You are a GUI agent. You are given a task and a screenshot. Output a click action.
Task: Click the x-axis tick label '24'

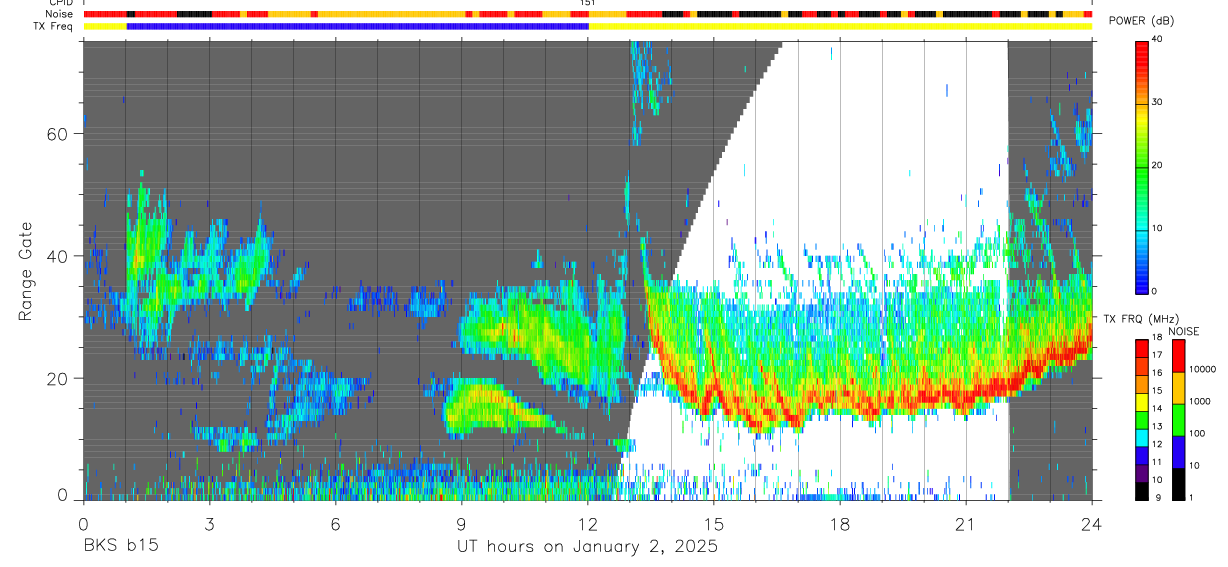coord(1091,524)
